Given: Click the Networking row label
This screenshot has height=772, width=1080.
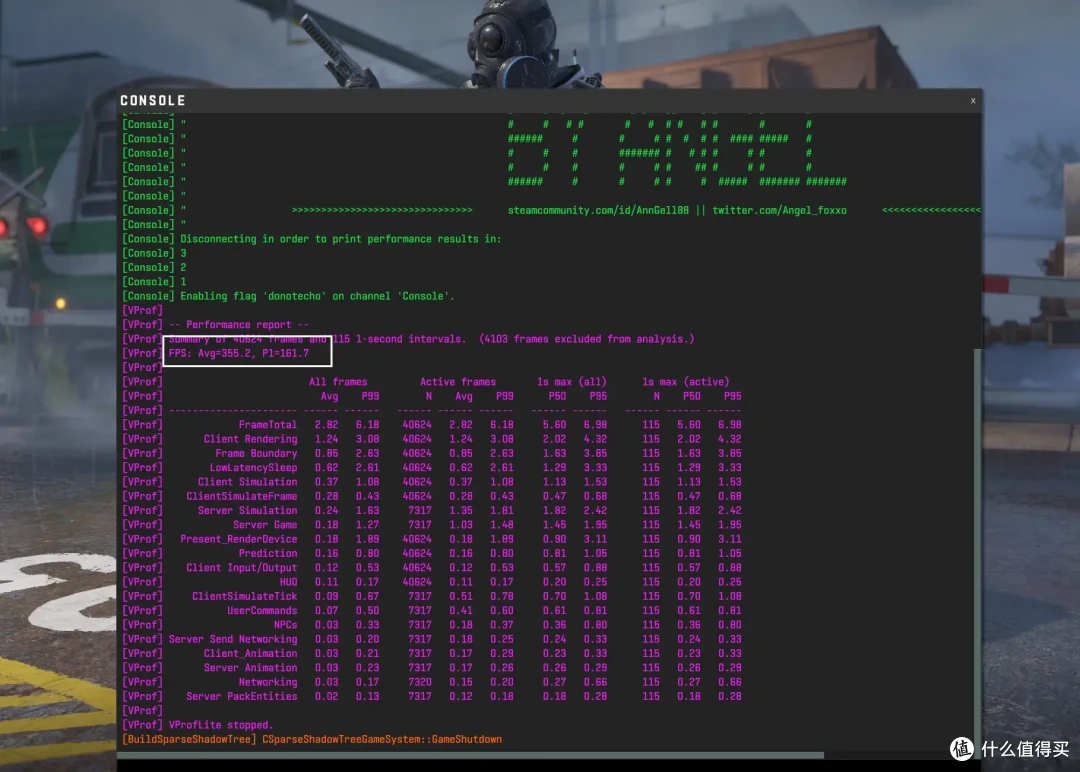Looking at the screenshot, I should 268,682.
